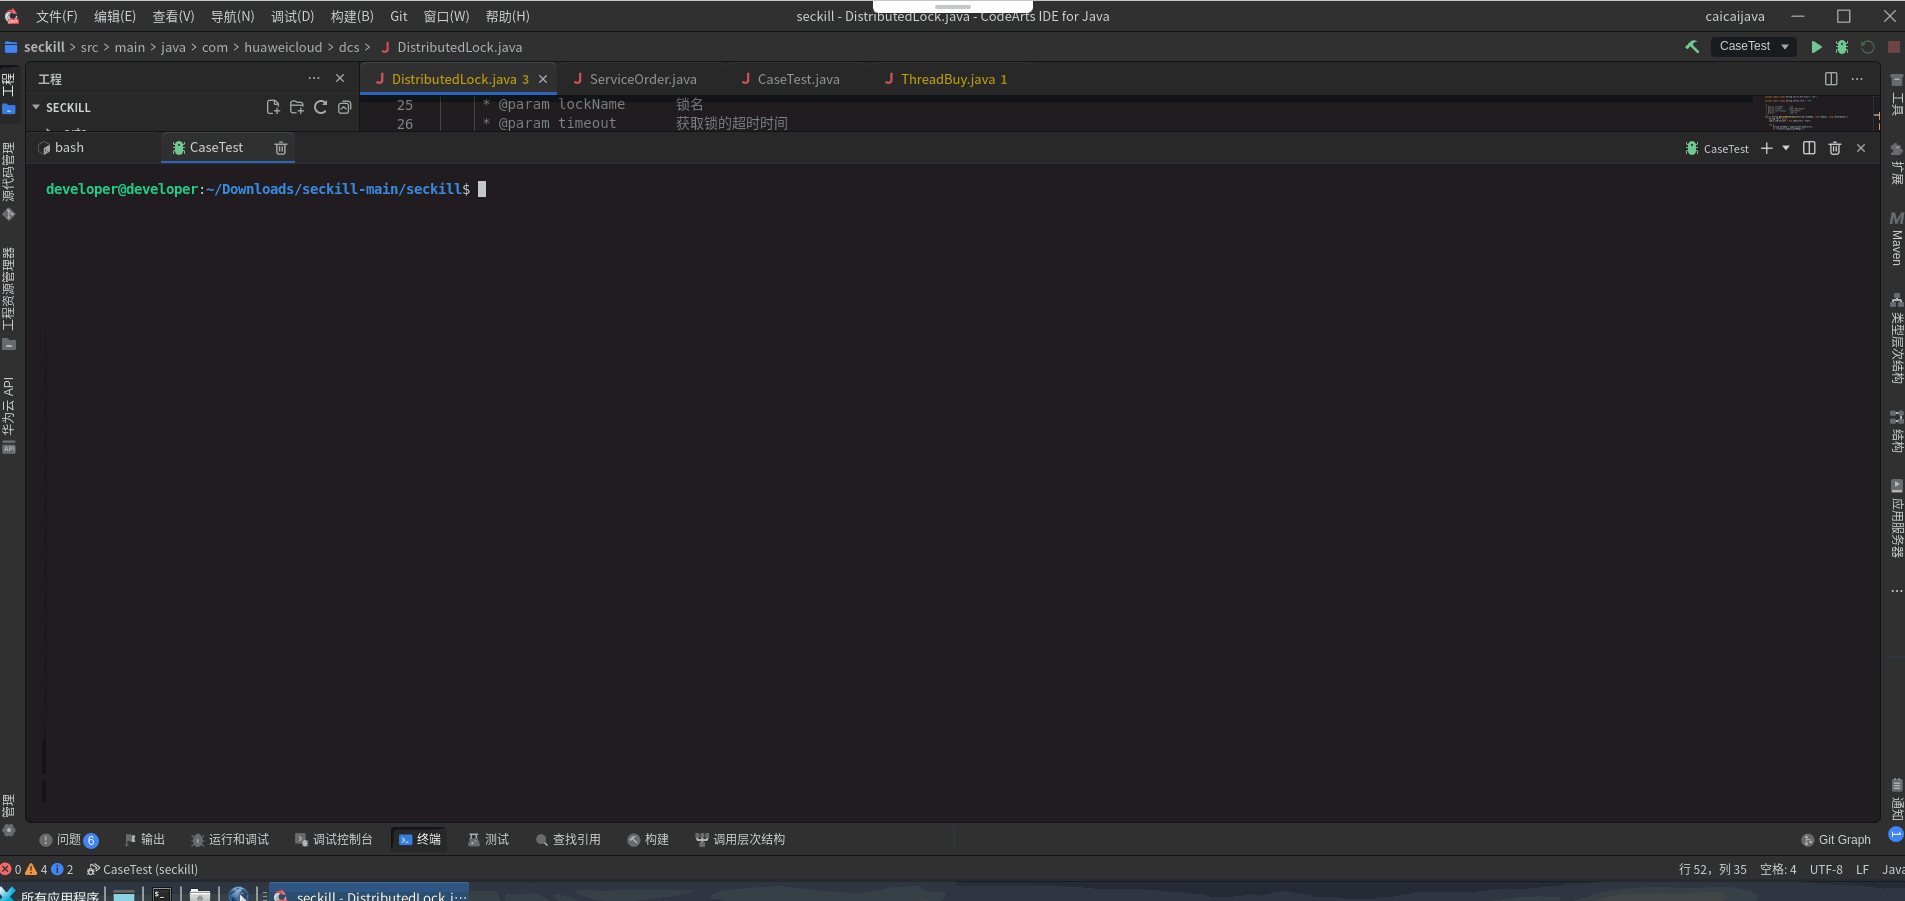The width and height of the screenshot is (1905, 901).
Task: Open the 调用层次结构 call hierarchy tab
Action: pyautogui.click(x=740, y=840)
